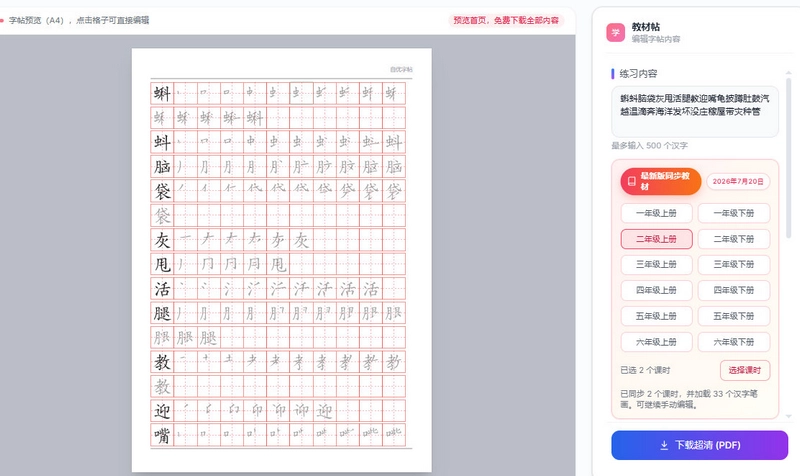Click the large 蚪 model character cell

pyautogui.click(x=162, y=142)
